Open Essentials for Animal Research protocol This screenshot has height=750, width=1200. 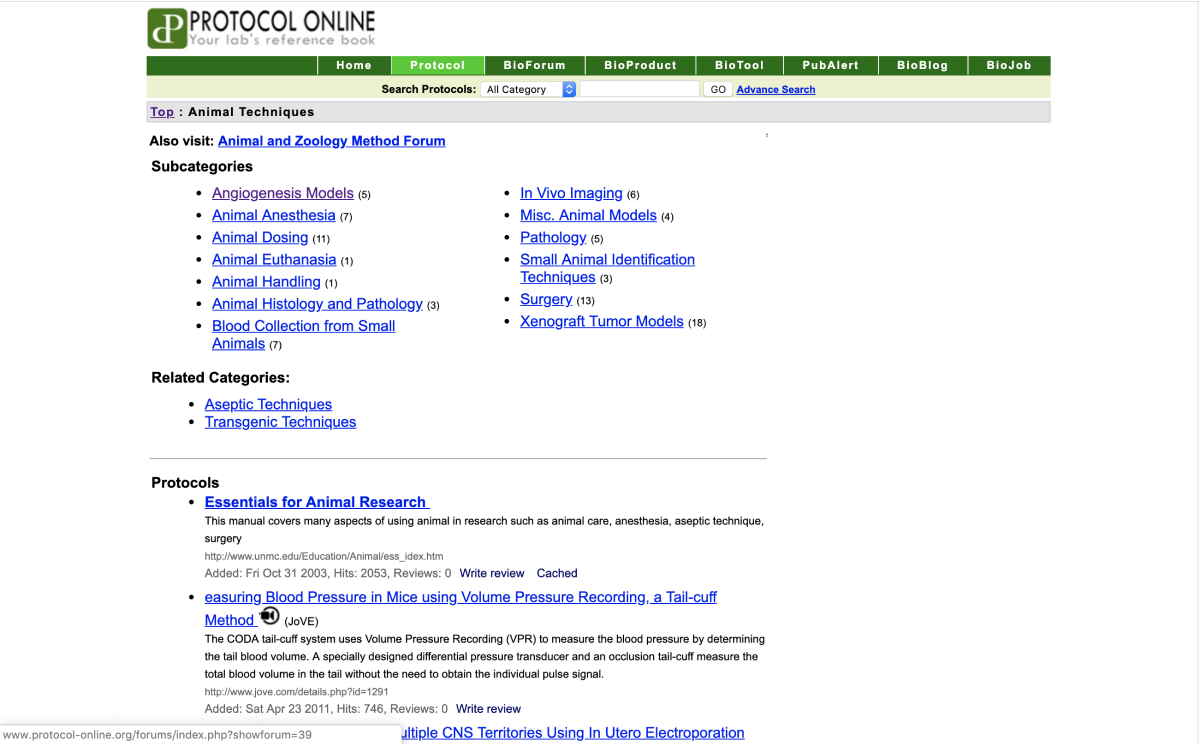point(316,502)
